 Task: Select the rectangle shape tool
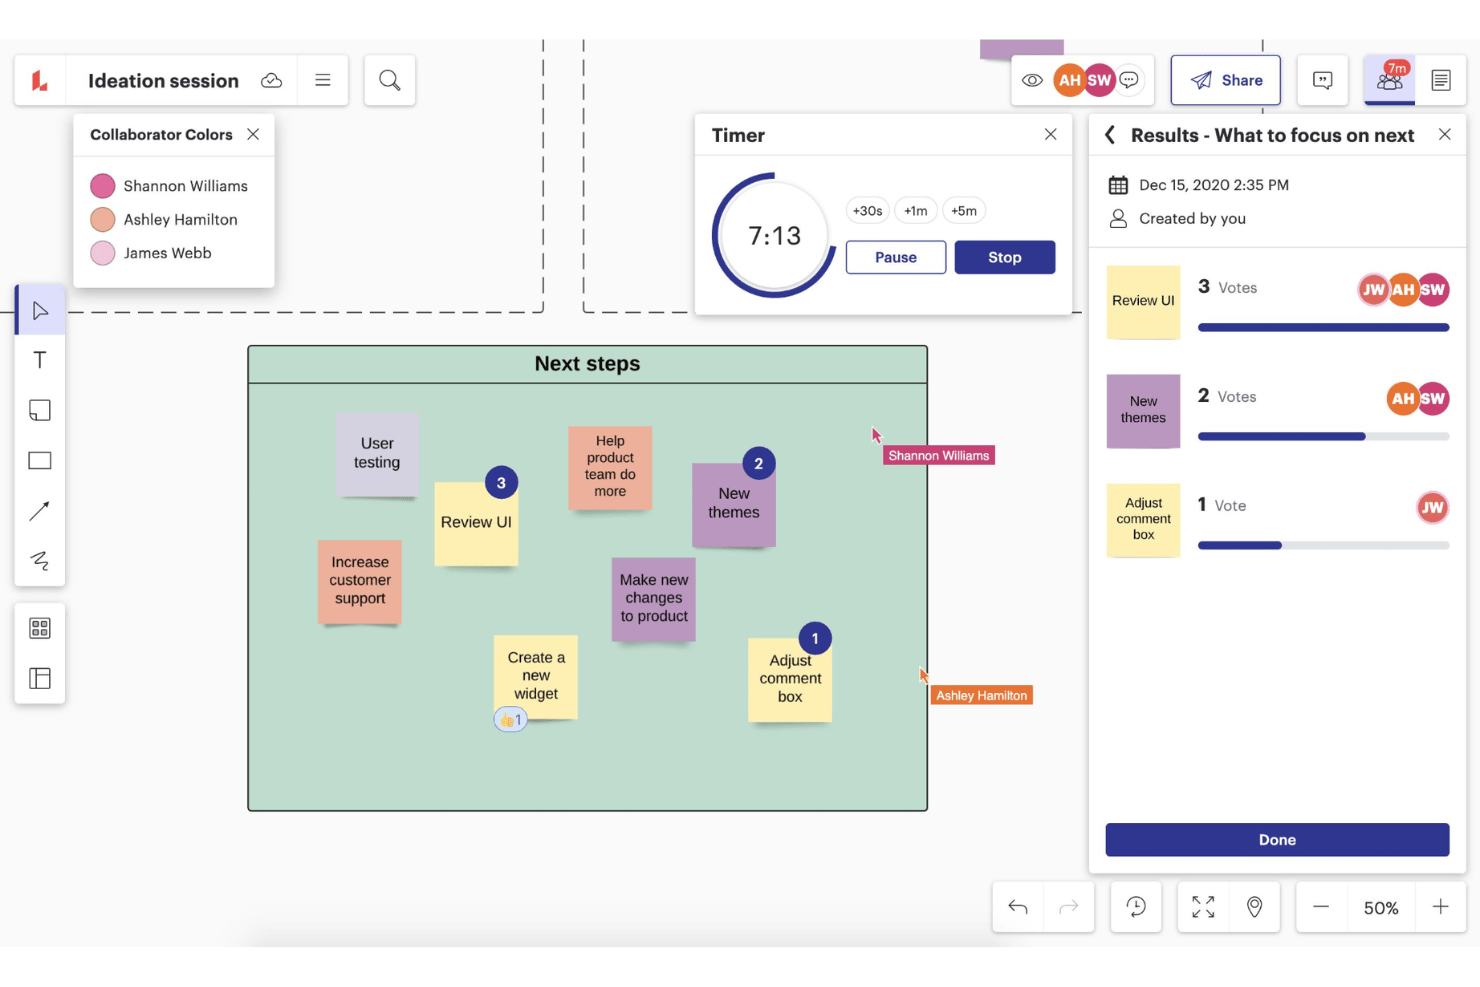40,461
